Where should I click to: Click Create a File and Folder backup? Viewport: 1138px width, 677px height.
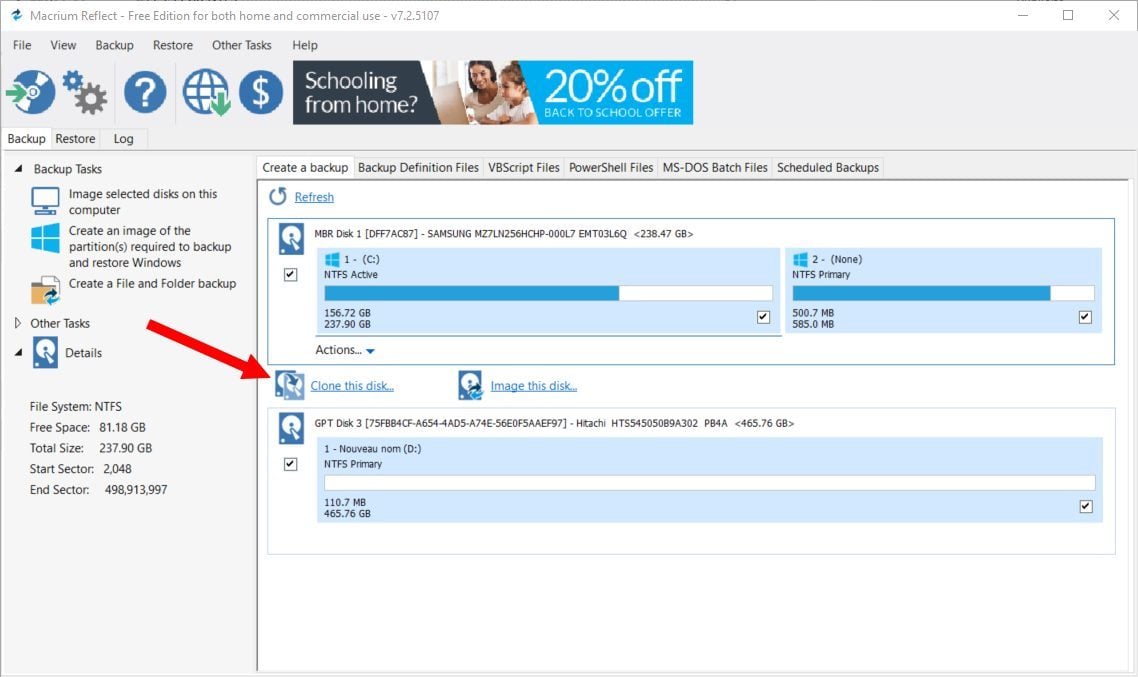point(152,284)
